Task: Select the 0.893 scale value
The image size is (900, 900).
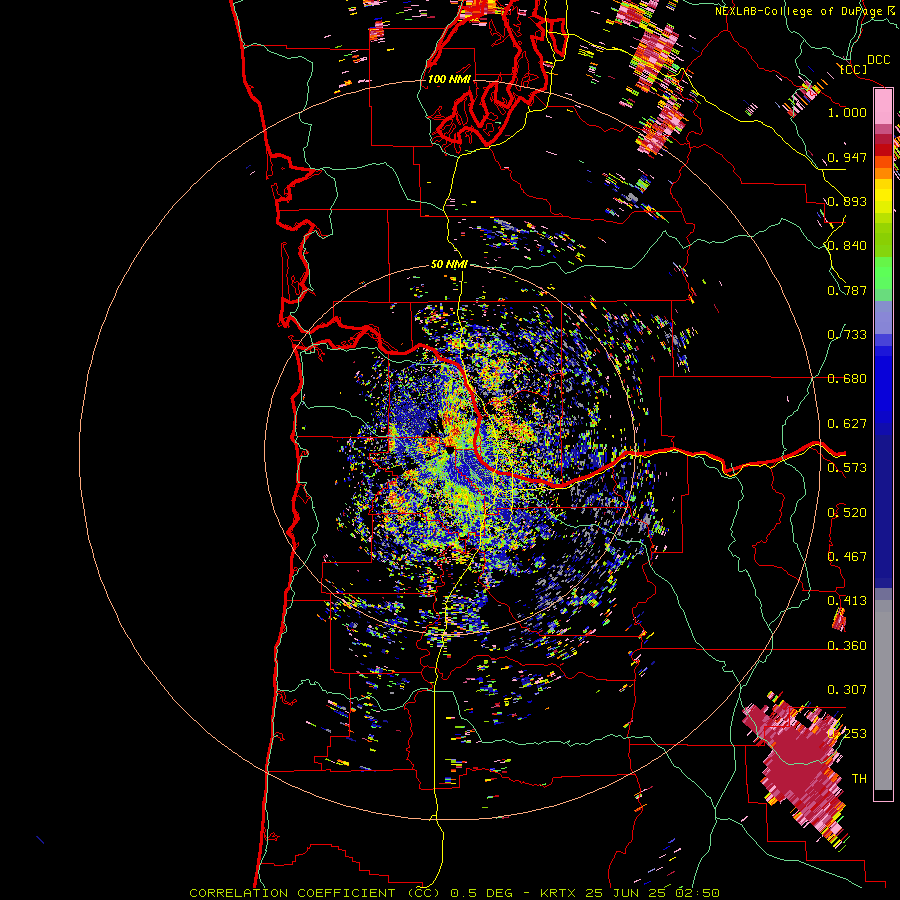Action: pos(847,201)
